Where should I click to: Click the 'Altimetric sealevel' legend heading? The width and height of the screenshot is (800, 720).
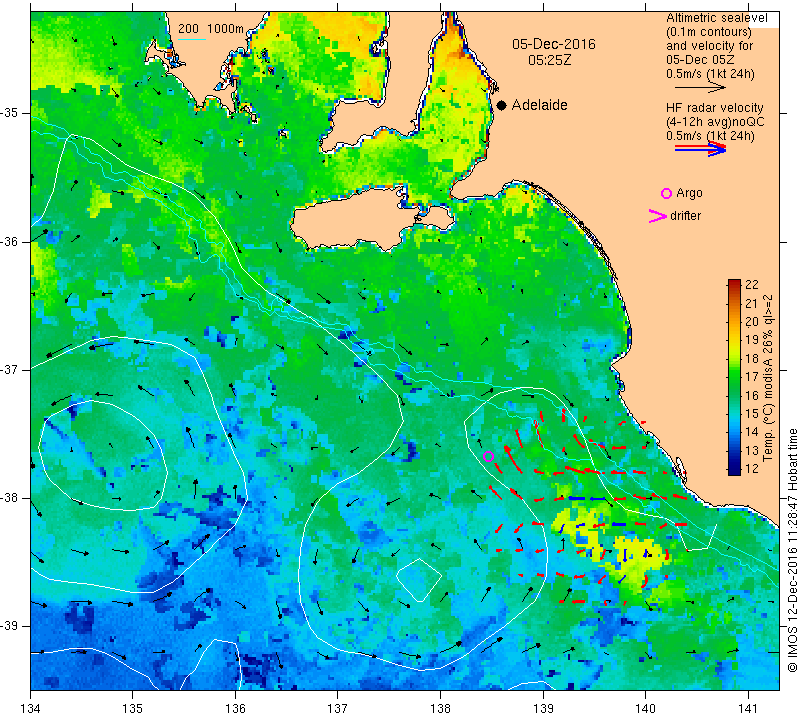point(716,18)
